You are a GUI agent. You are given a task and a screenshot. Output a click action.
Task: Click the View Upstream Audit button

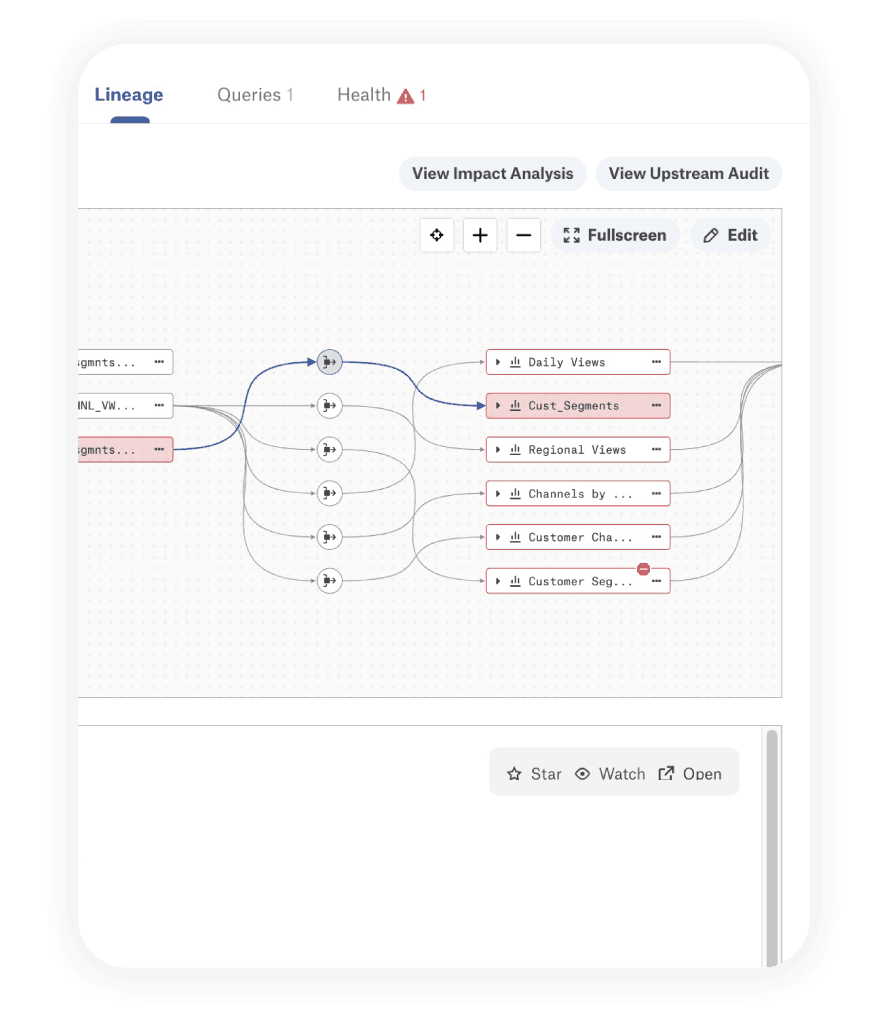(688, 173)
